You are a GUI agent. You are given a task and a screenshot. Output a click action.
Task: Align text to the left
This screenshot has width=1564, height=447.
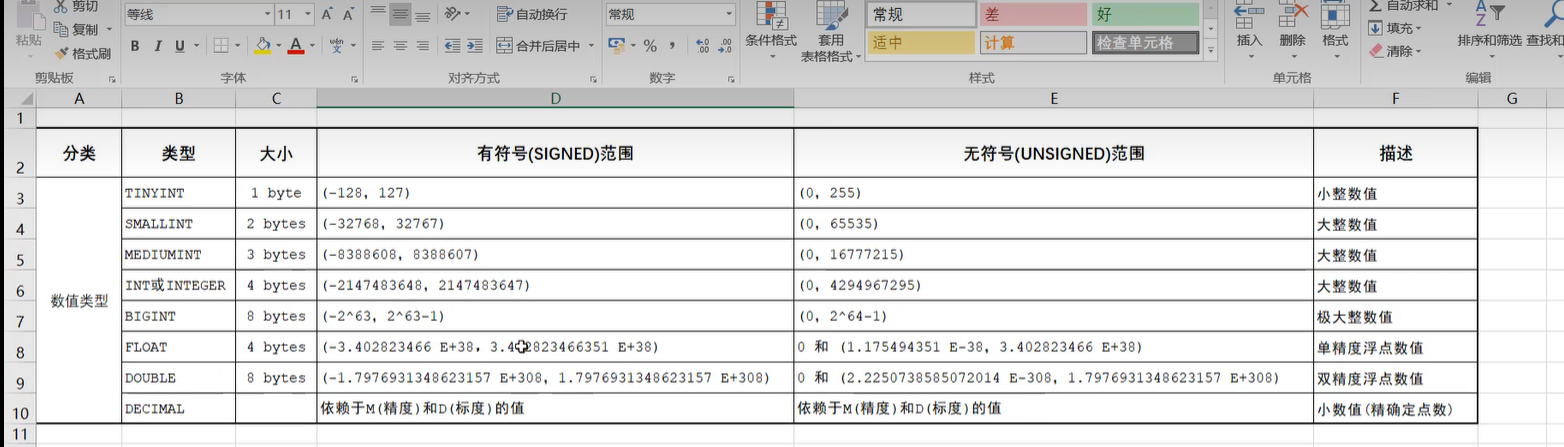click(378, 46)
